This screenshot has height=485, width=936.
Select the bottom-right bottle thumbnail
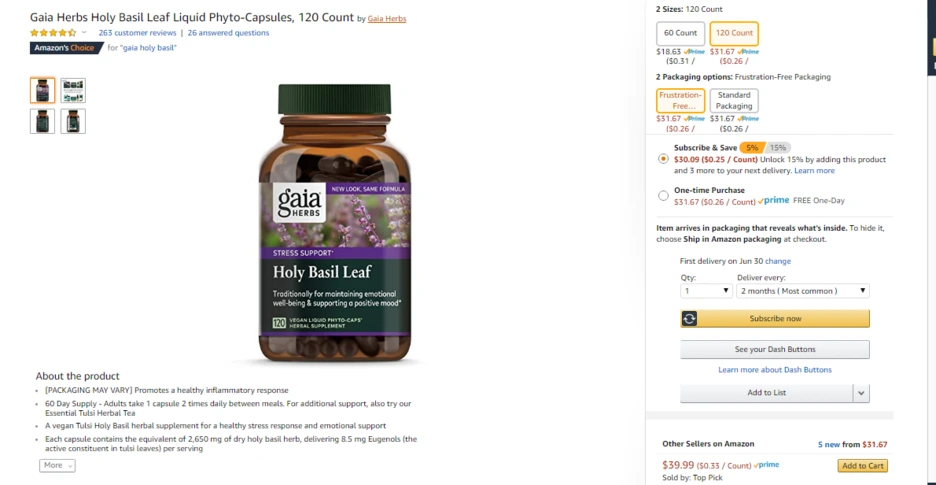point(73,121)
